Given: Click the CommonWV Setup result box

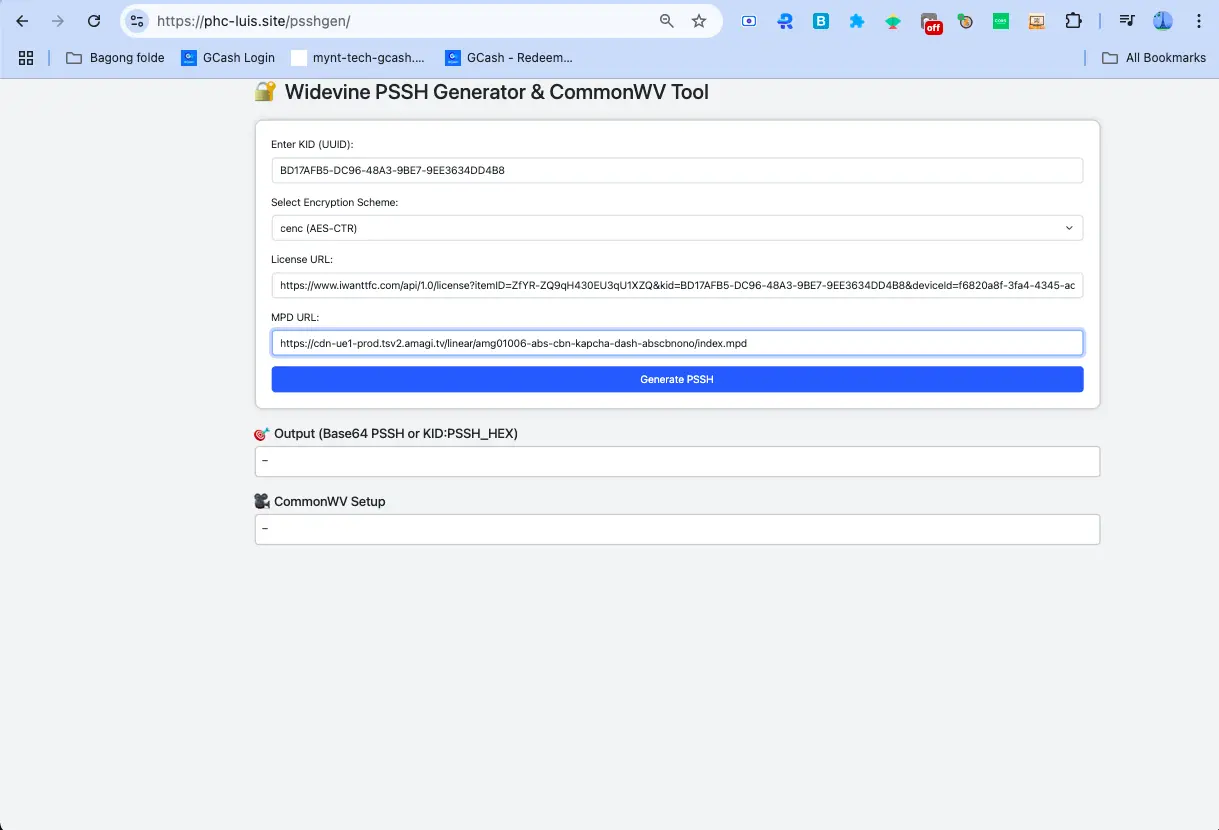Looking at the screenshot, I should click(677, 529).
